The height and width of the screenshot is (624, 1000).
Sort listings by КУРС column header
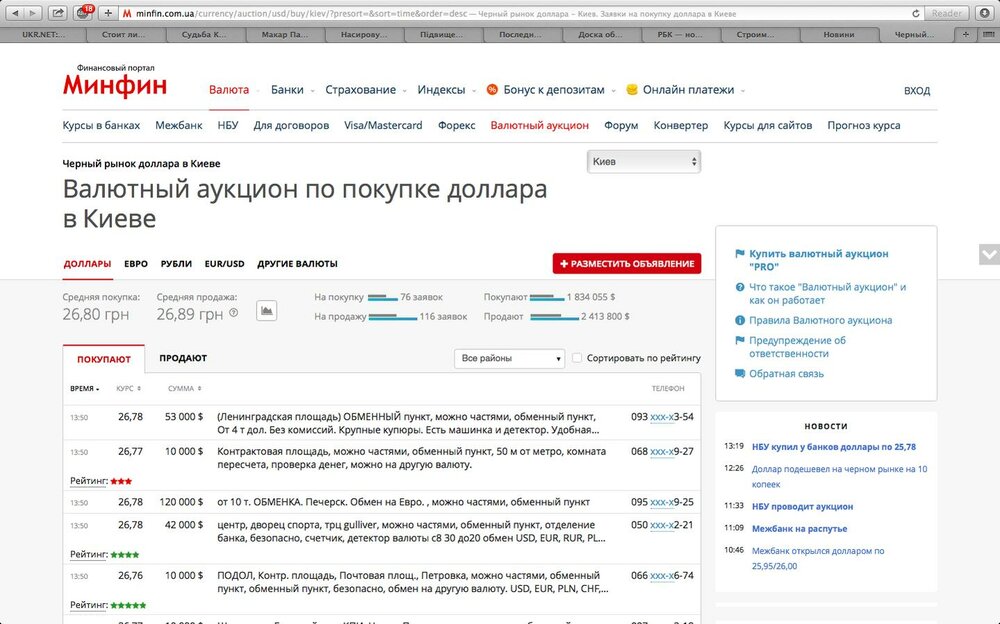[x=128, y=388]
